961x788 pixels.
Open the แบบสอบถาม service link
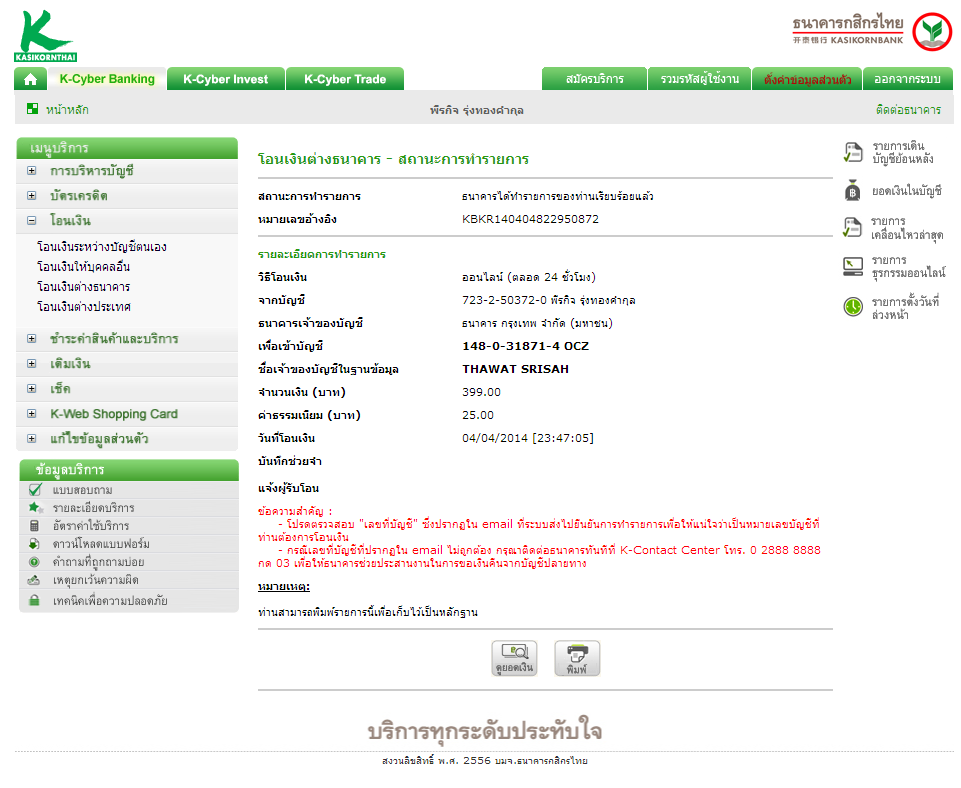[x=83, y=490]
